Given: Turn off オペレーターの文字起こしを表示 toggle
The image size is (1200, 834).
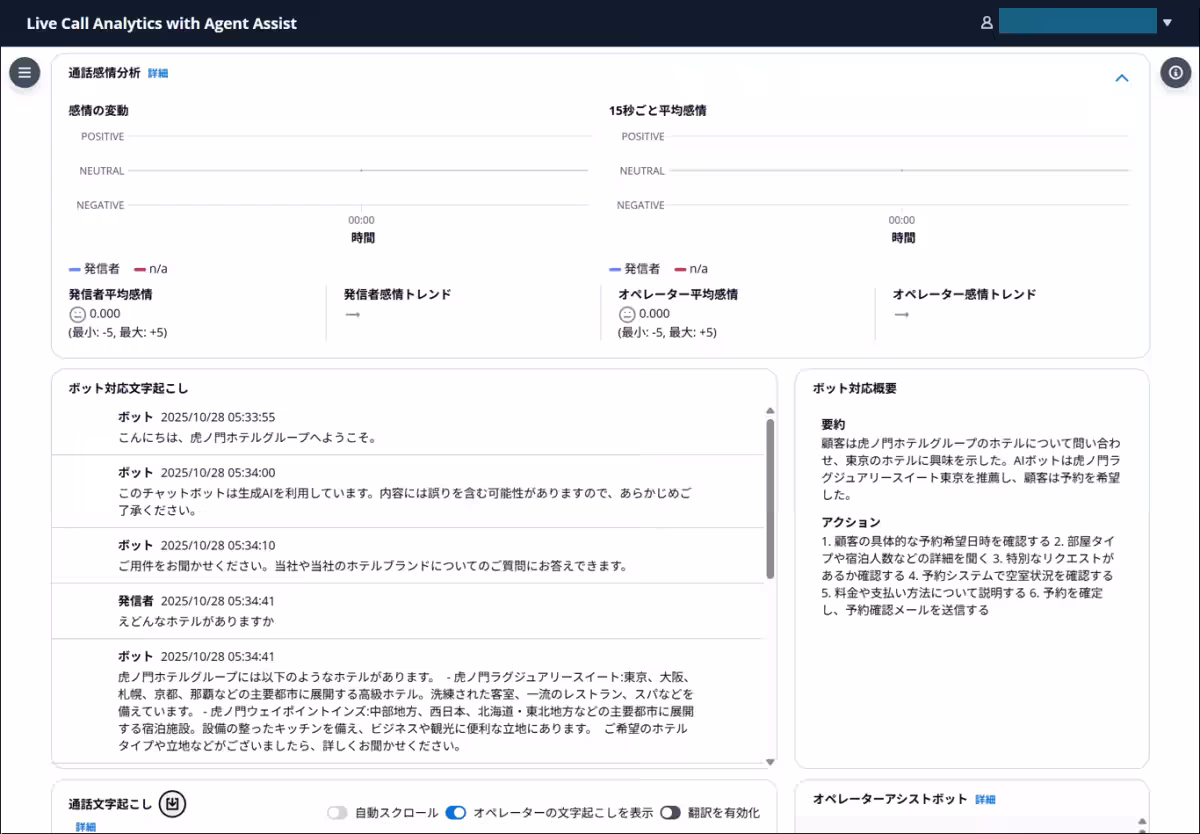Looking at the screenshot, I should 456,813.
